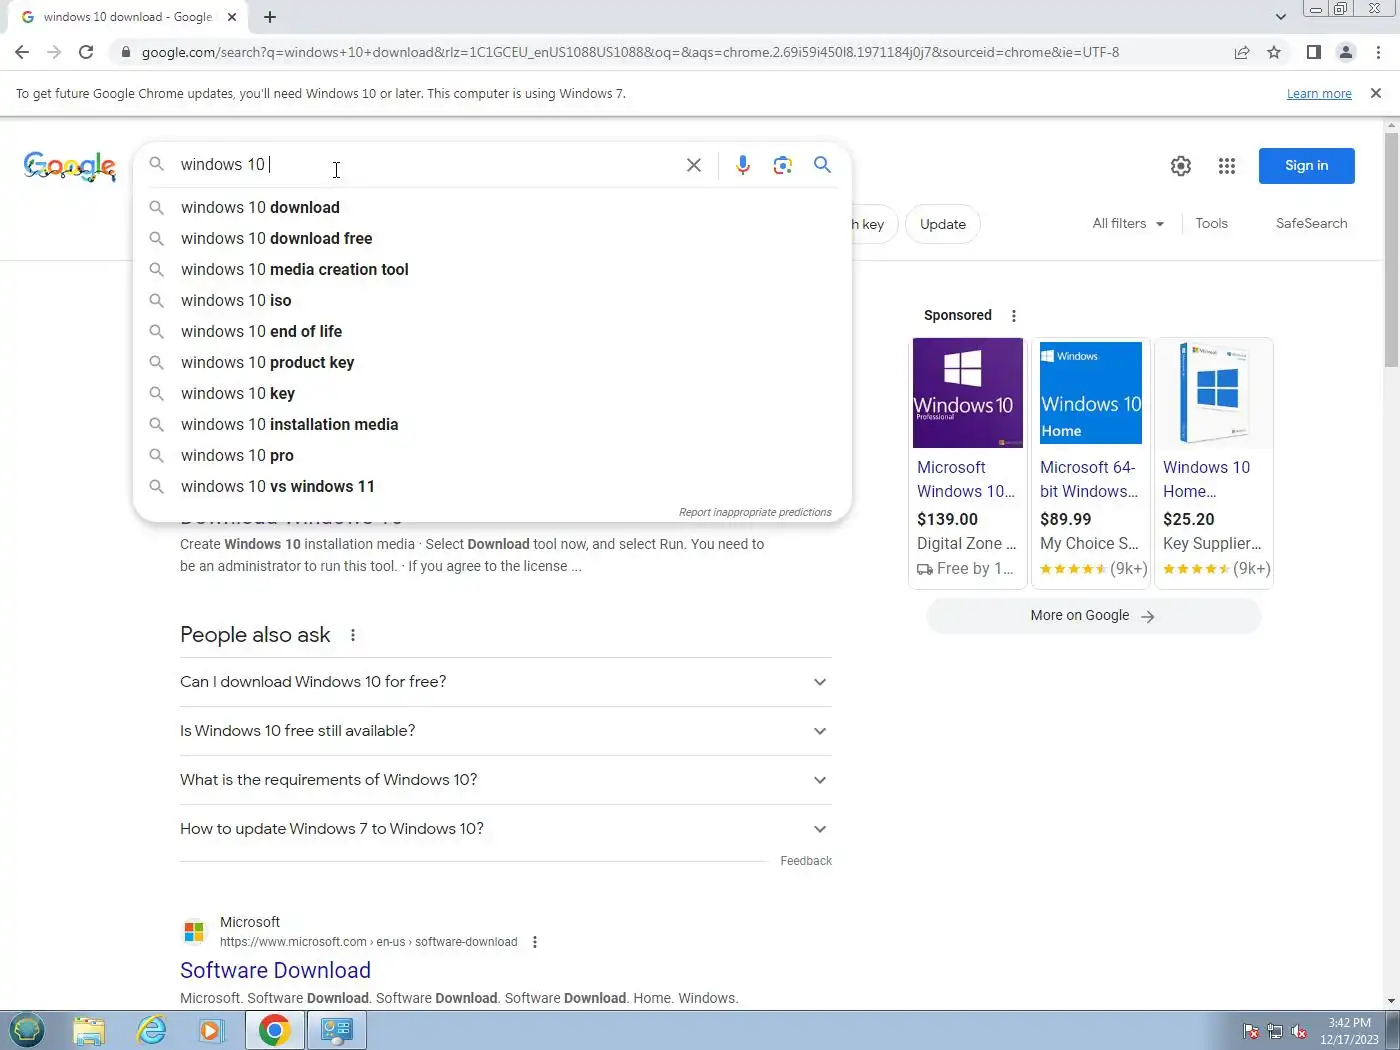The width and height of the screenshot is (1400, 1050).
Task: Bookmark this page with the star icon
Action: [1274, 52]
